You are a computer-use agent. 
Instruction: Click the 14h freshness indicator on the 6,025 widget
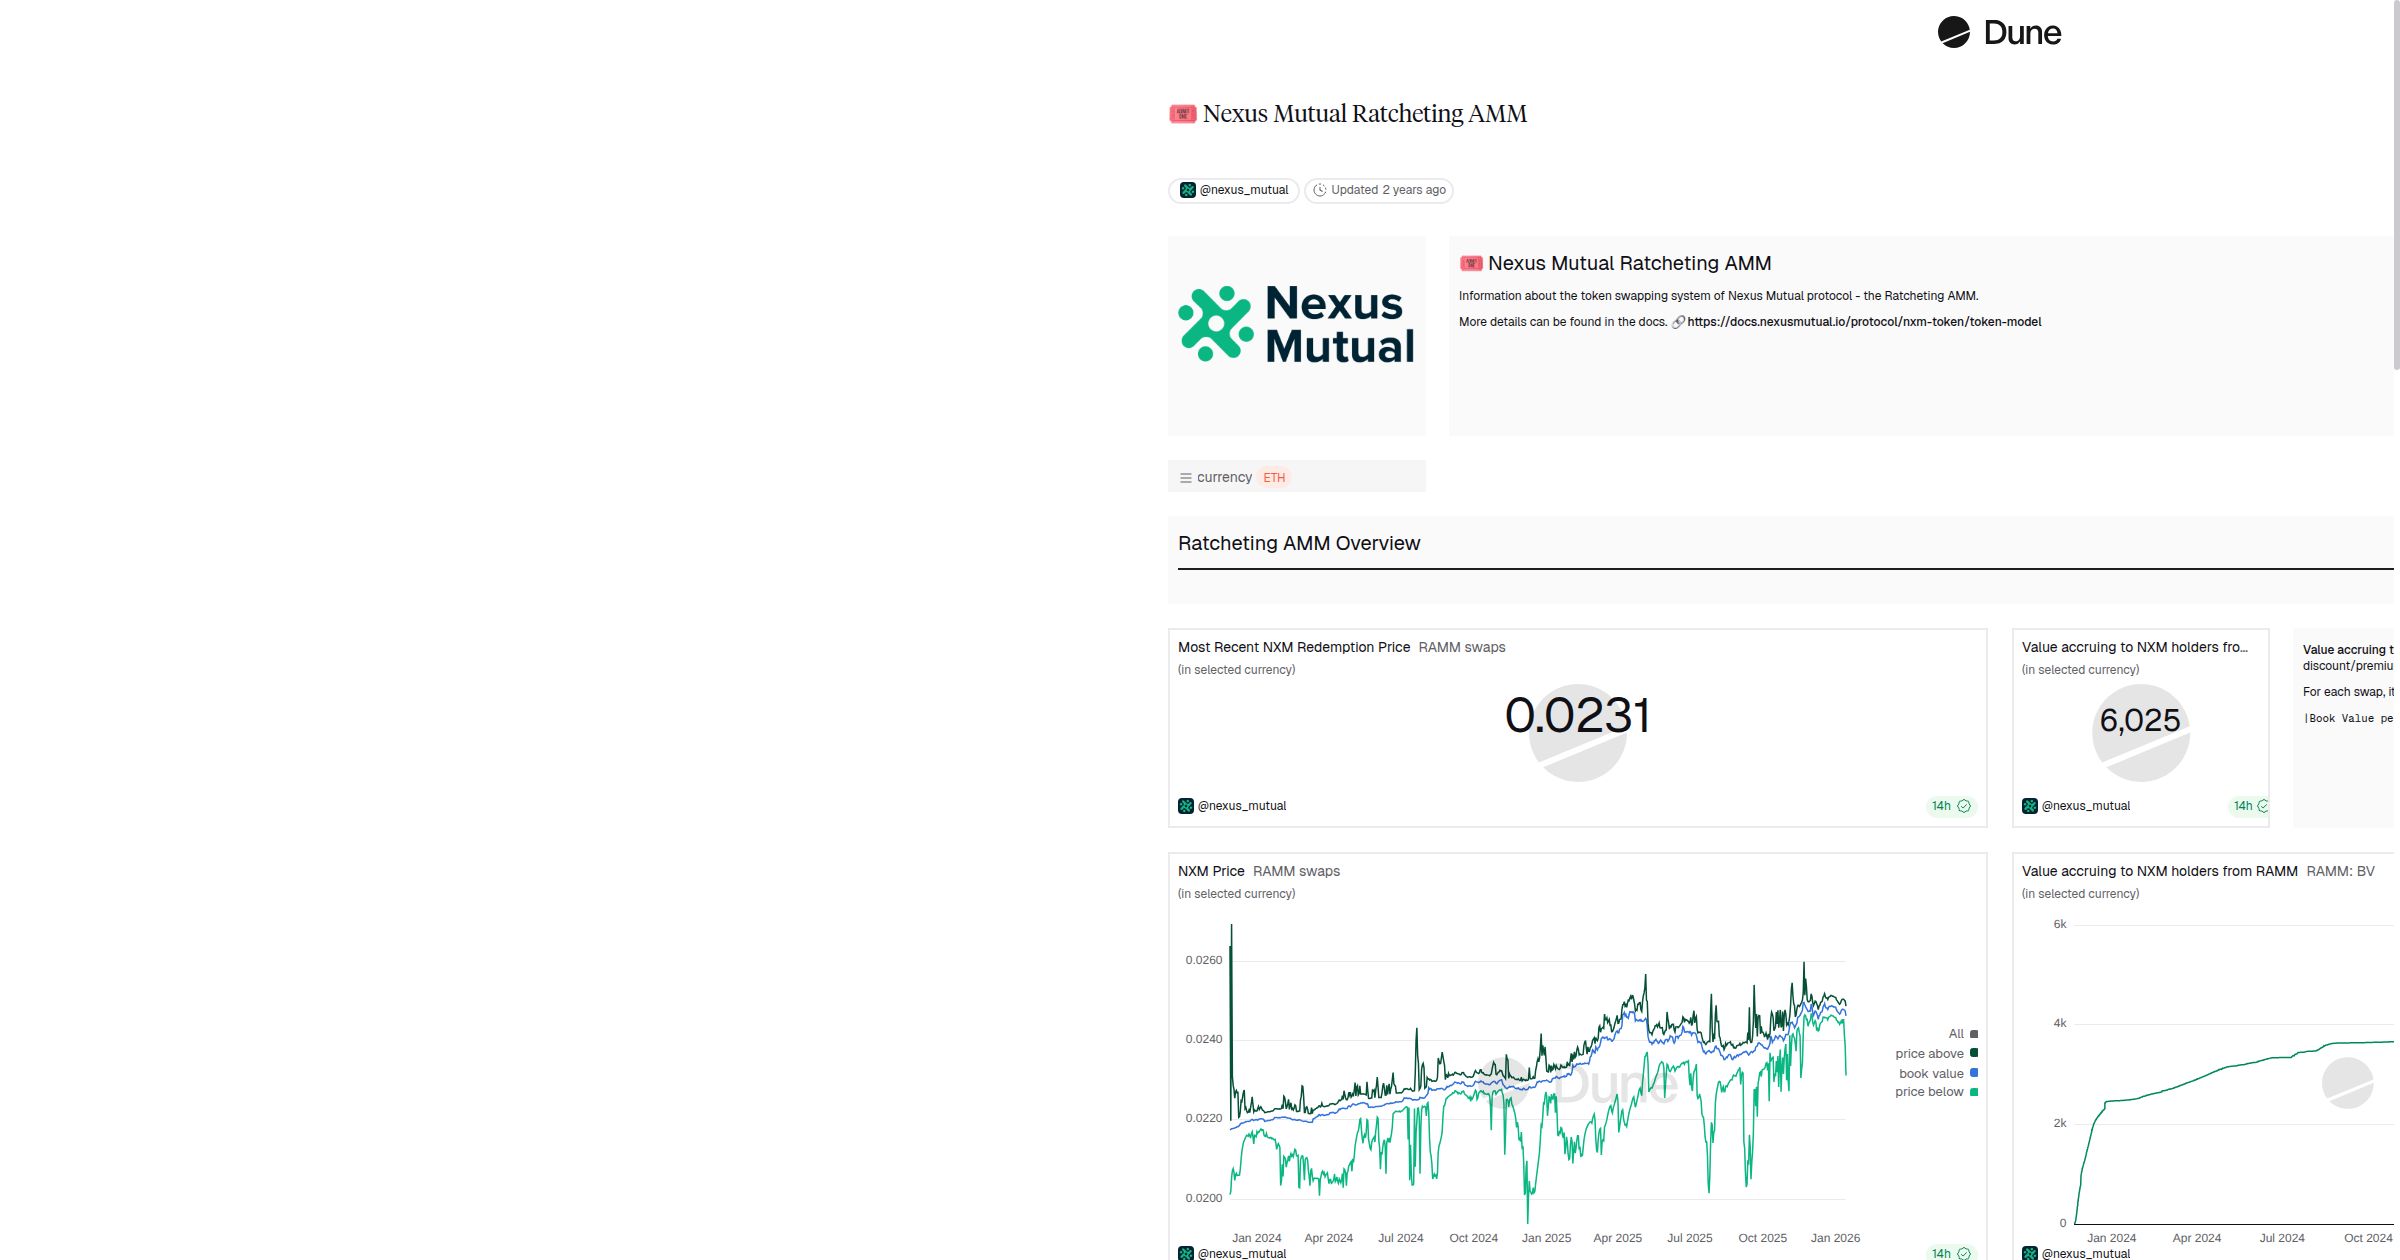pyautogui.click(x=2245, y=805)
